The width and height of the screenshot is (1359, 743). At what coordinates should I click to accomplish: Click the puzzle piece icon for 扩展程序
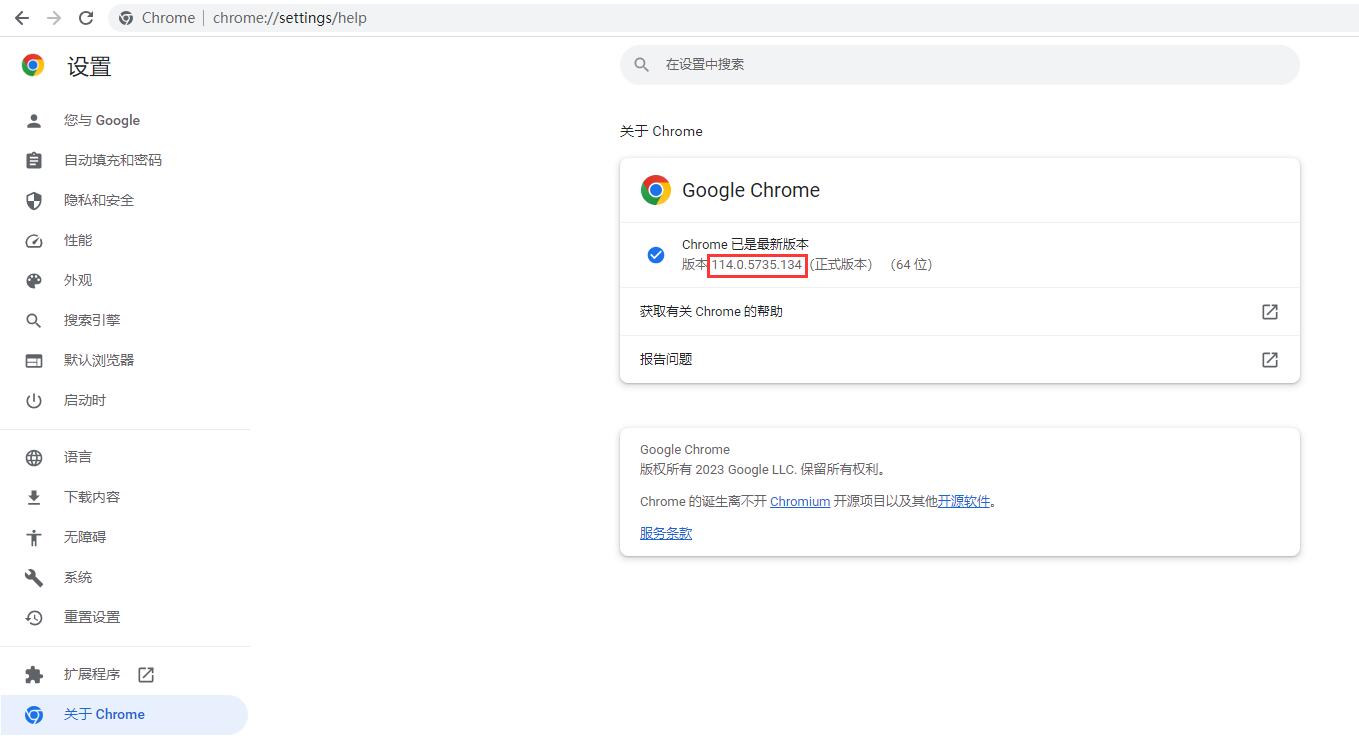tap(34, 674)
